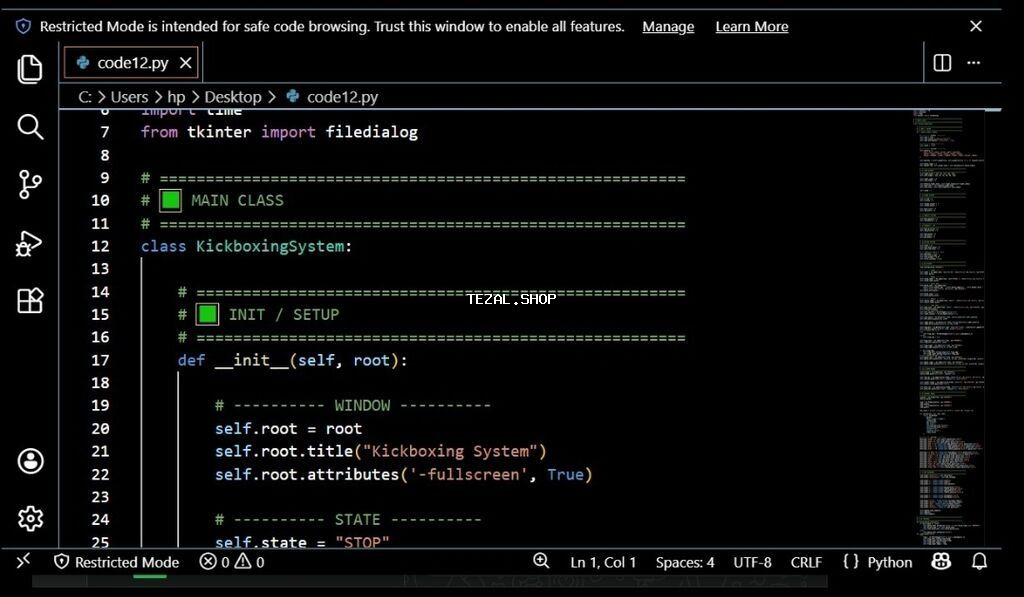
Task: Click the Desktop breadcrumb segment
Action: 232,97
